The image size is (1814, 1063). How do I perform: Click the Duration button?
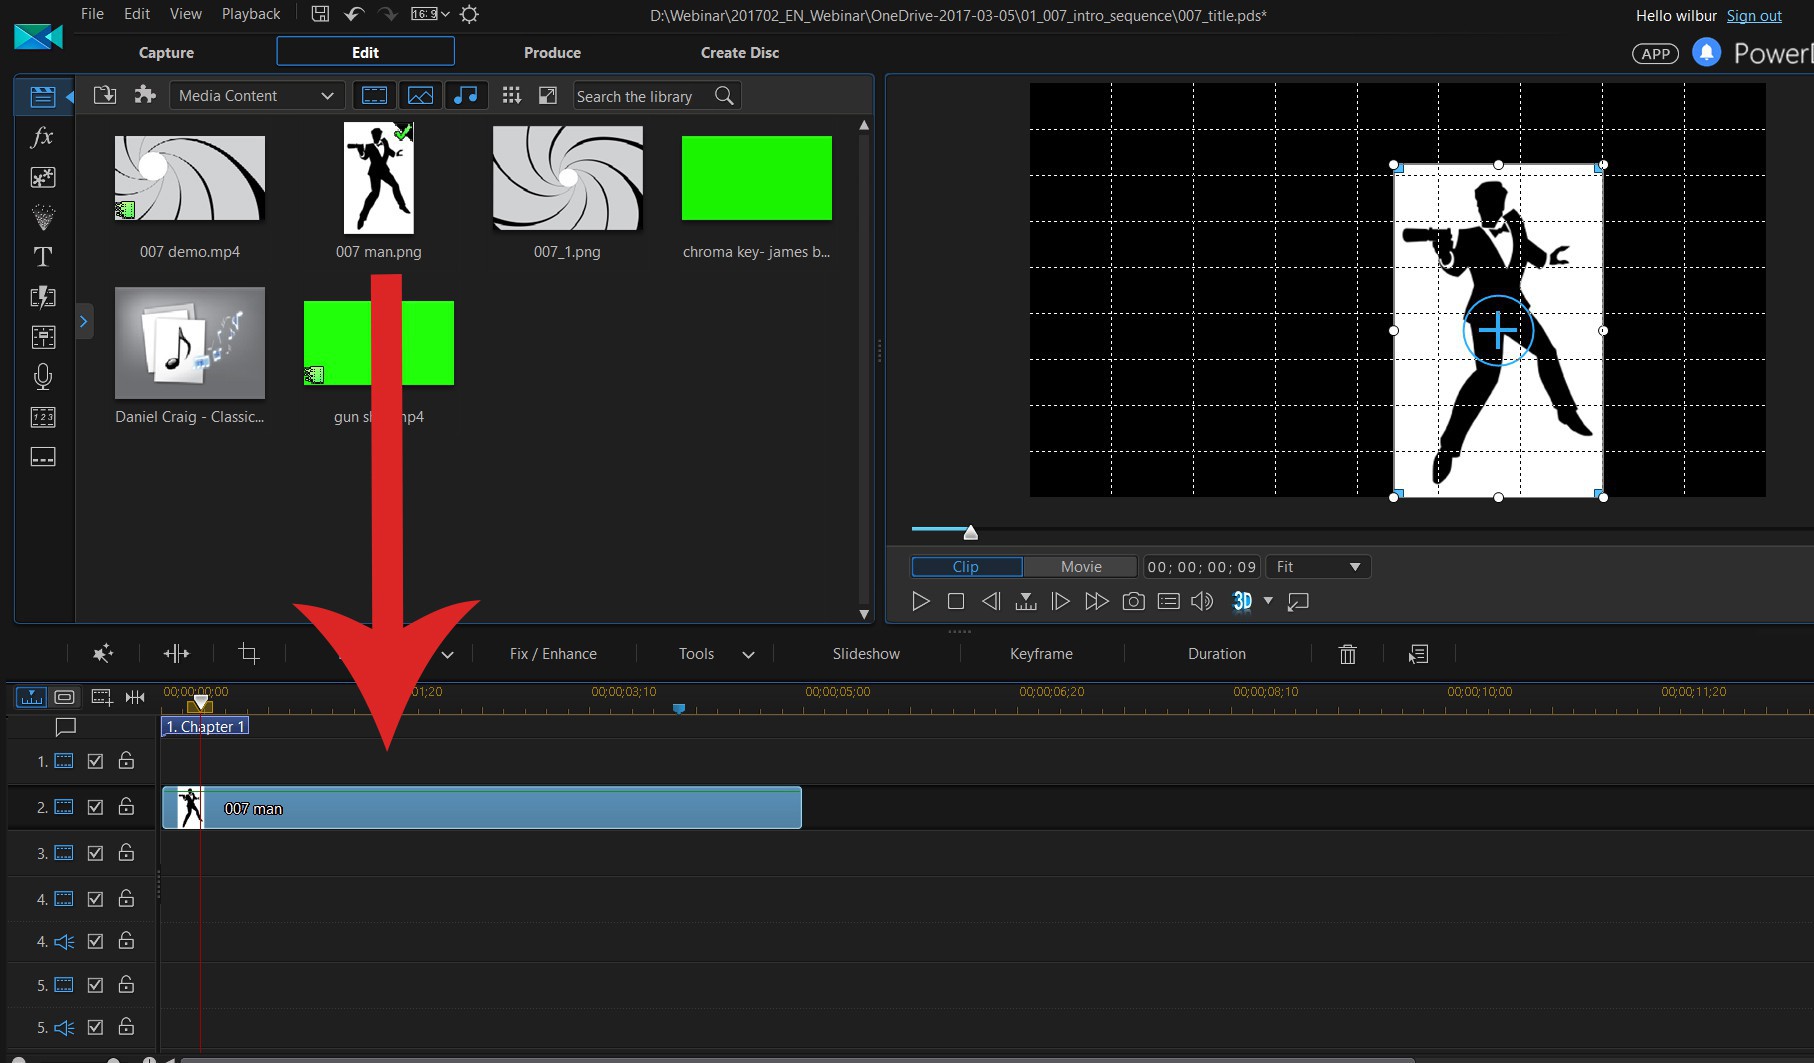click(x=1217, y=654)
